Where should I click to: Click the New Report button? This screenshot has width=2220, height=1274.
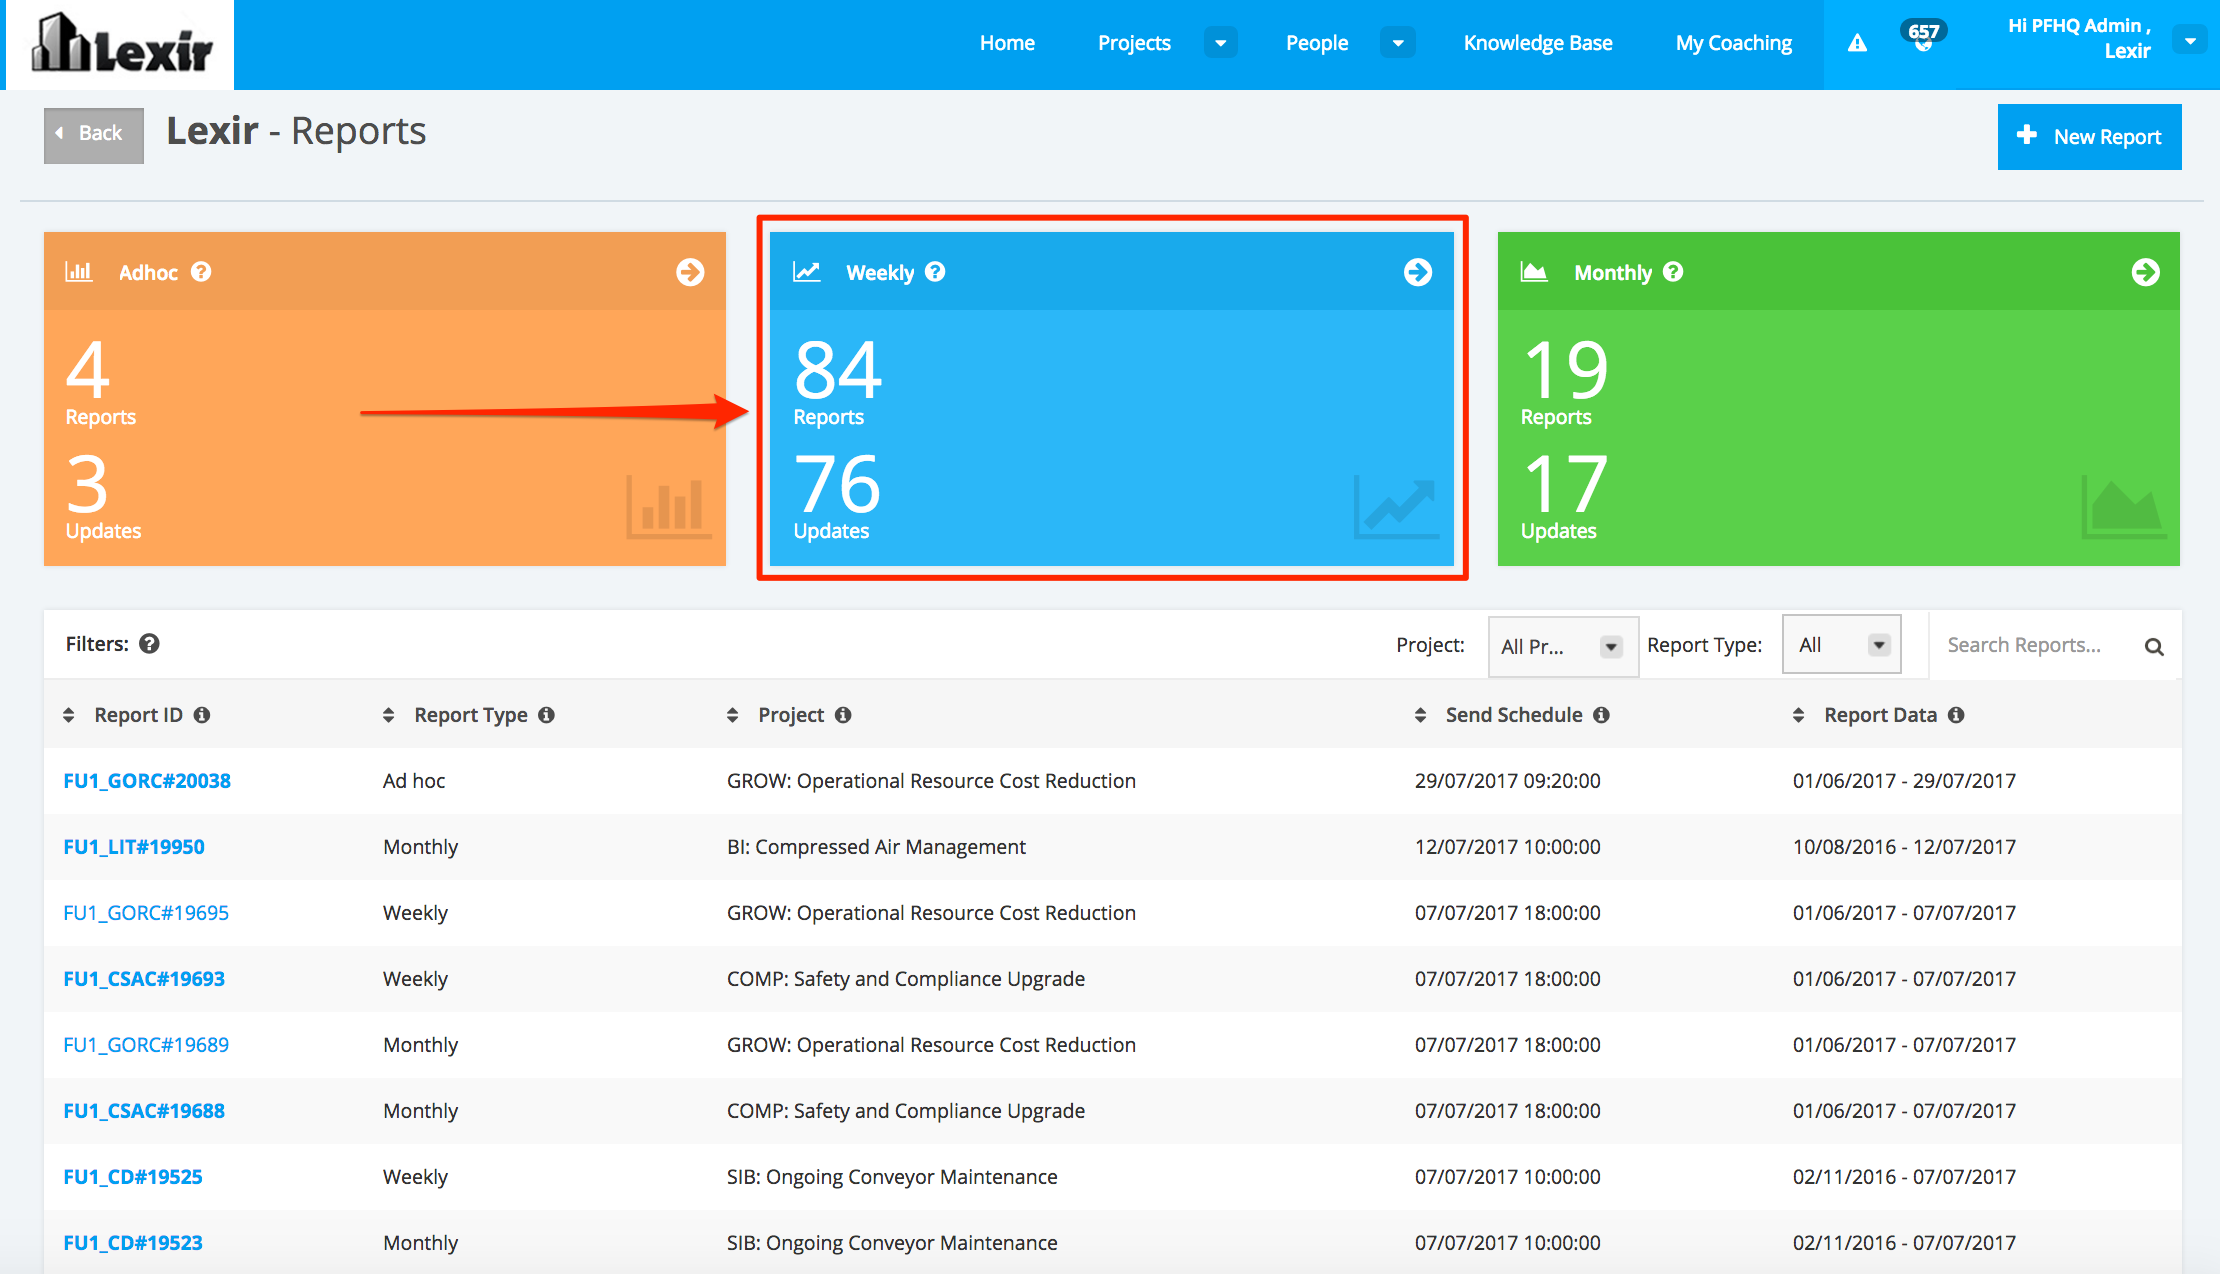point(2089,137)
